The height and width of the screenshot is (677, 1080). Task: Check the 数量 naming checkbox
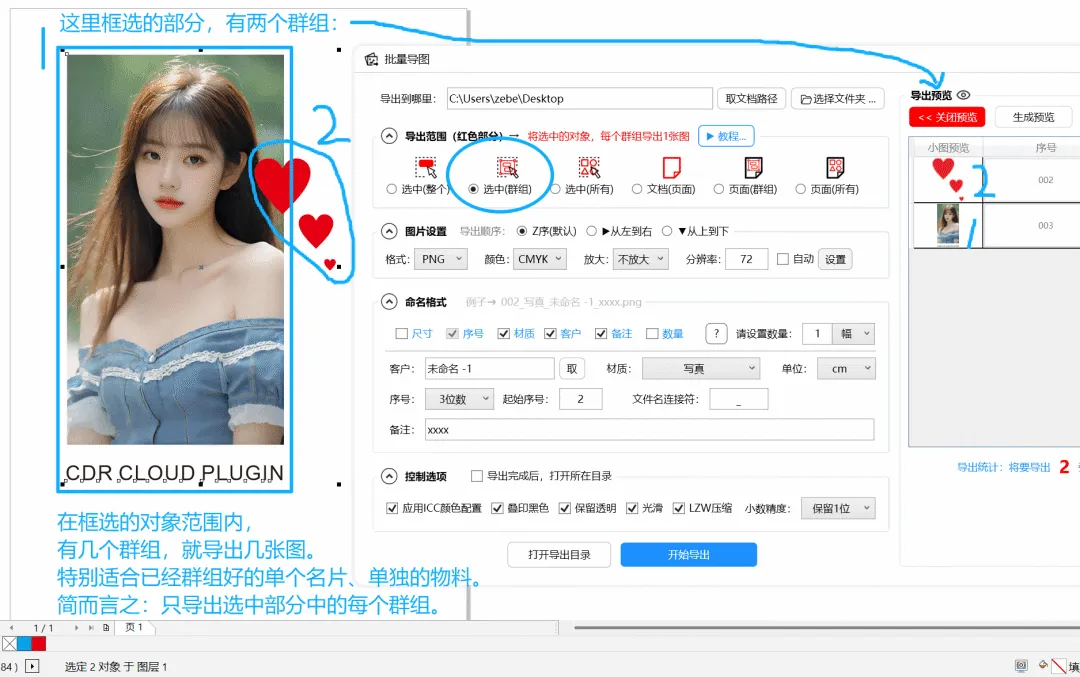coord(652,333)
